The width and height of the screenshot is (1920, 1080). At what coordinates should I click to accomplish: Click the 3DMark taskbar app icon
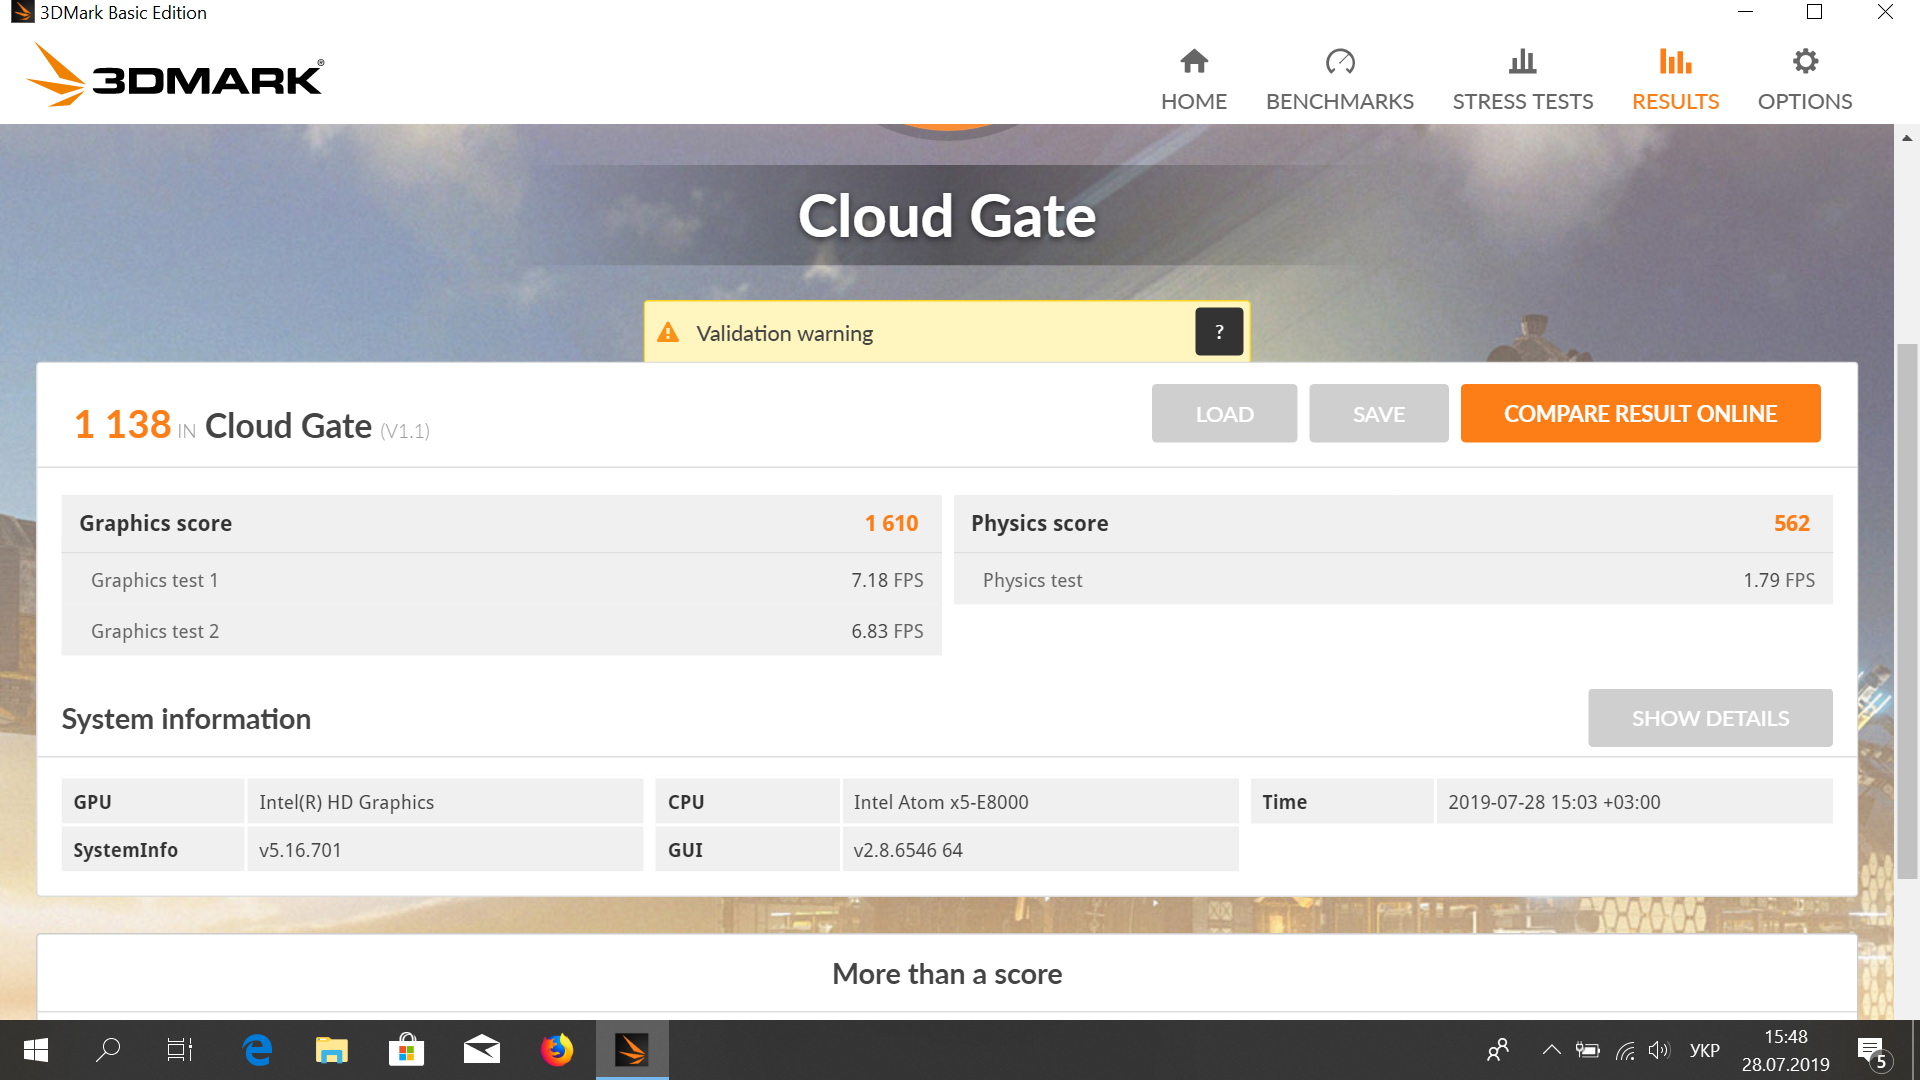632,1050
